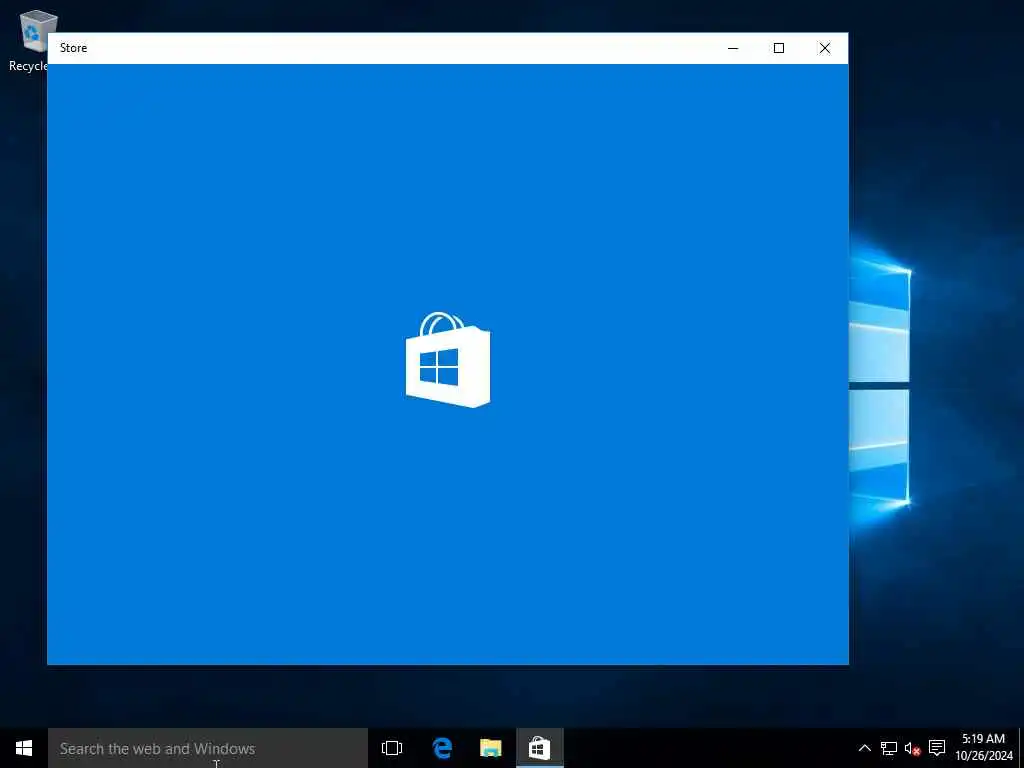
Task: Open the network status icon
Action: point(888,748)
